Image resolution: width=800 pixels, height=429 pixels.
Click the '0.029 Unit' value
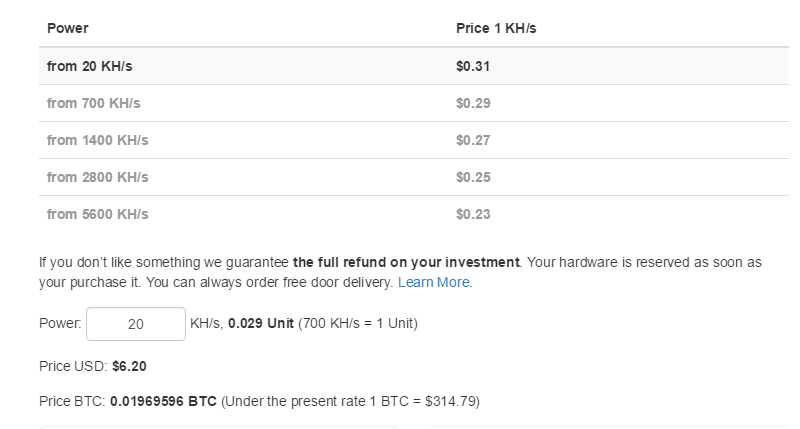click(261, 324)
